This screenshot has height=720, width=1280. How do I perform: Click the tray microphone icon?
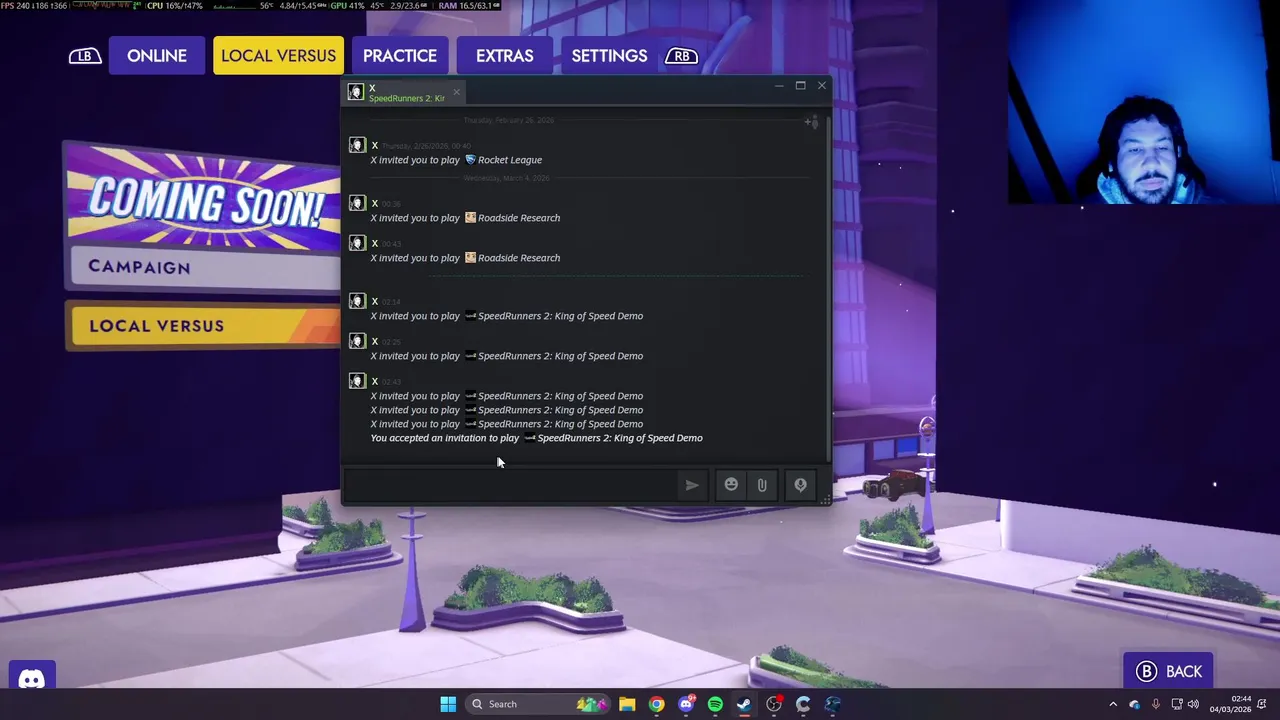pos(1156,704)
